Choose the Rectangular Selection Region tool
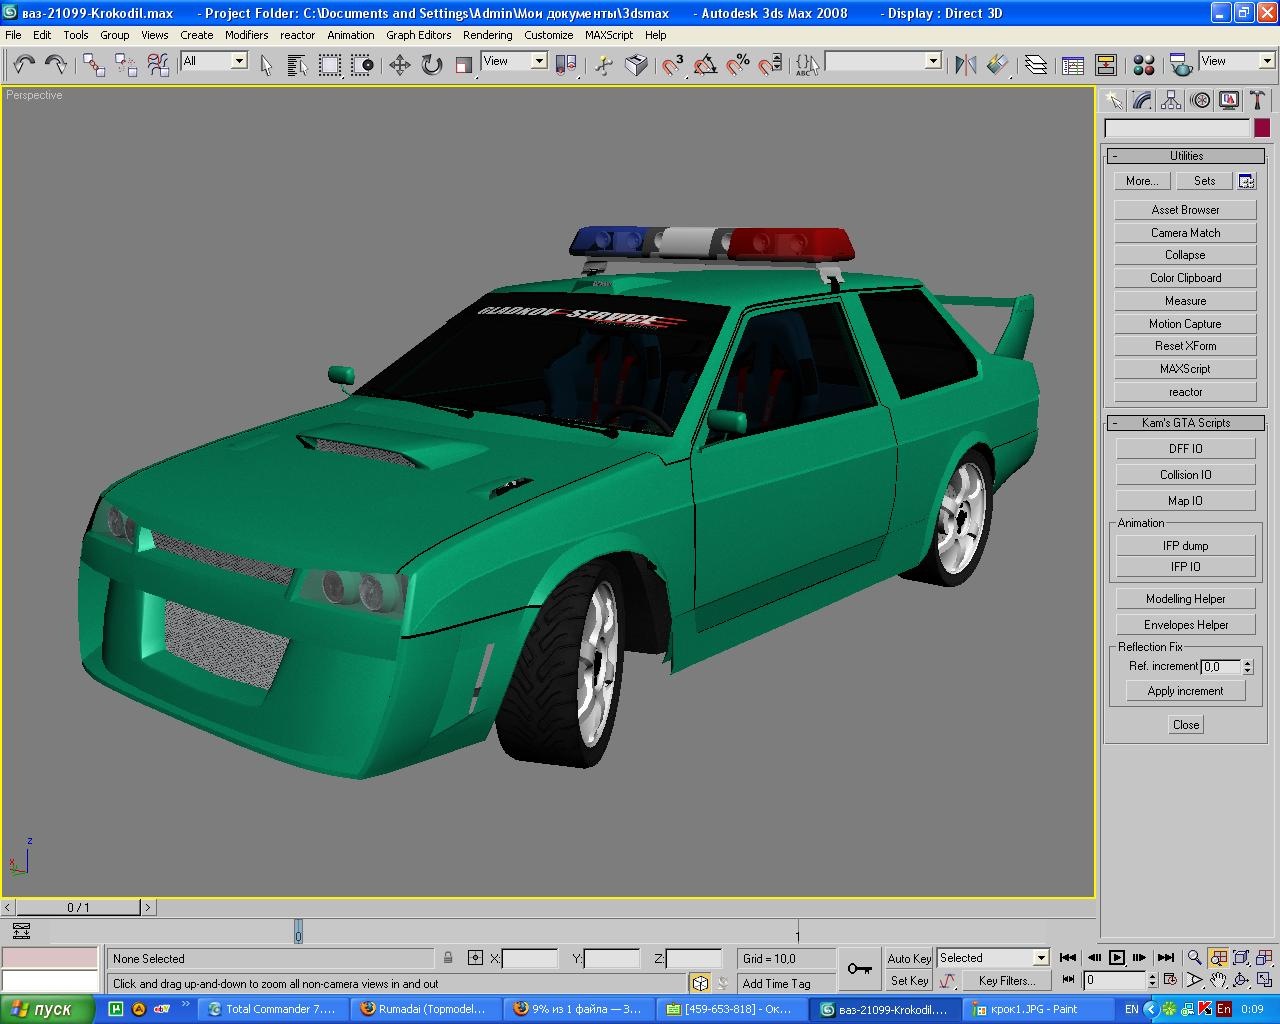Image resolution: width=1280 pixels, height=1024 pixels. 330,65
